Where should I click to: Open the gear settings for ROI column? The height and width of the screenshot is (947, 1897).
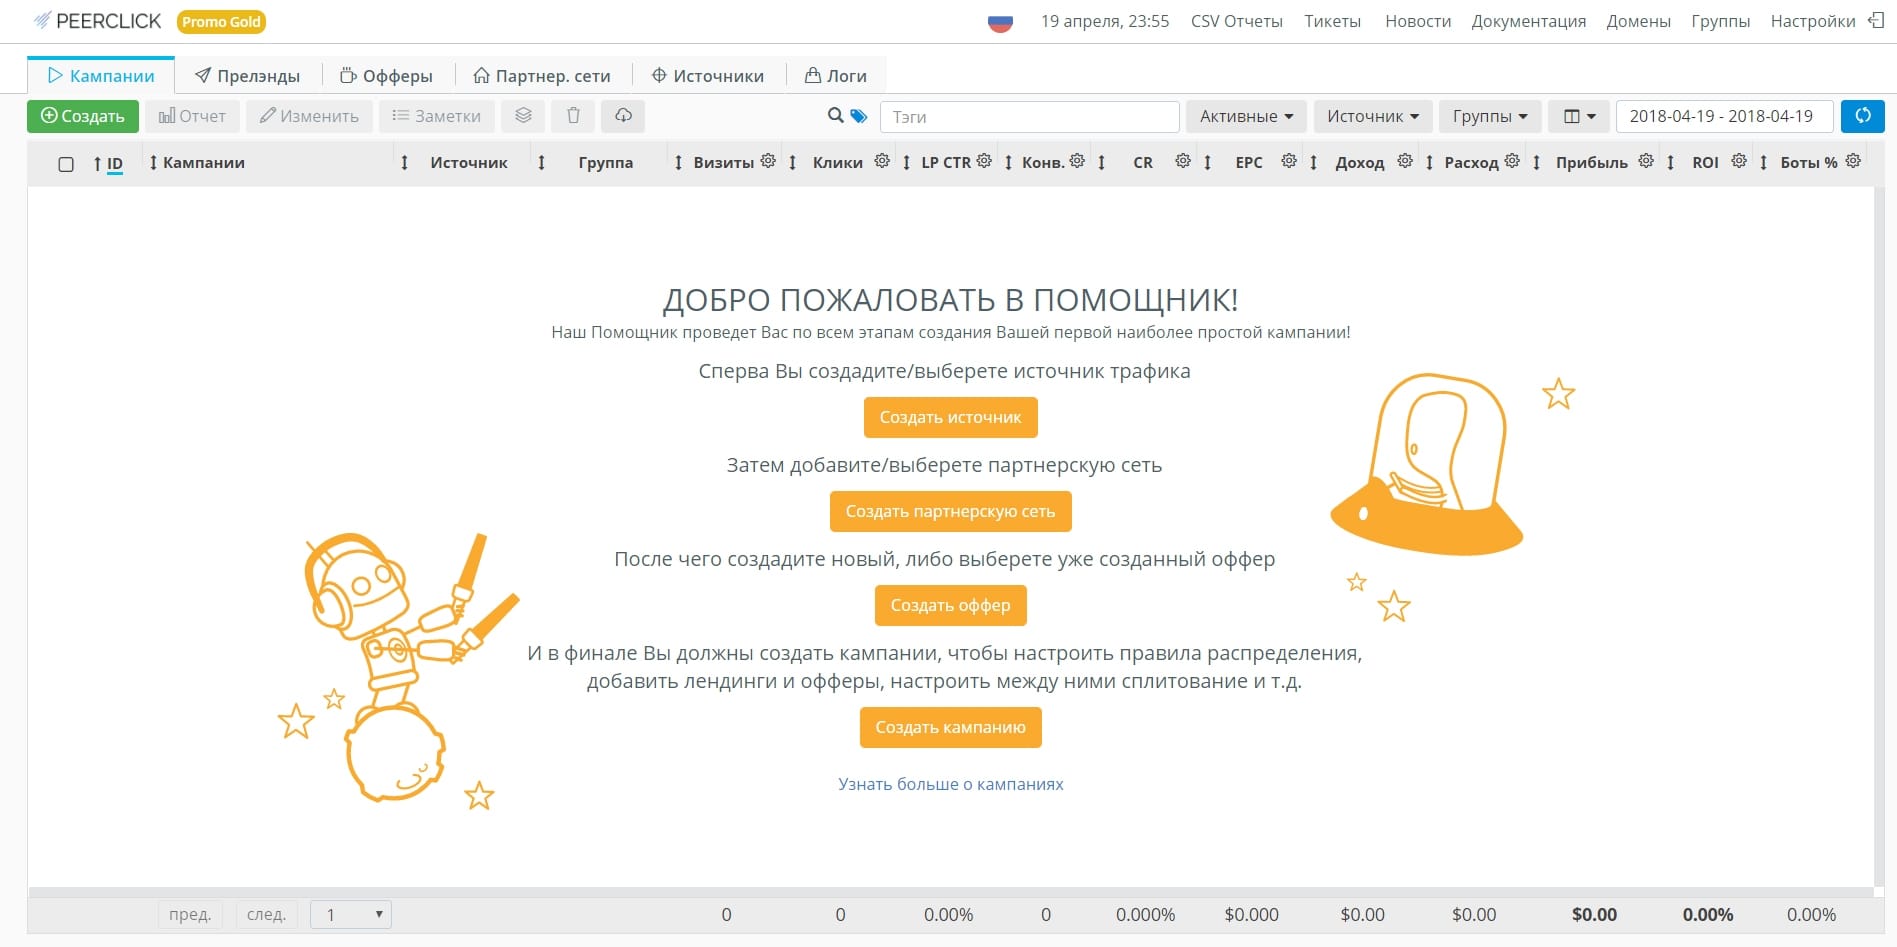[1739, 161]
